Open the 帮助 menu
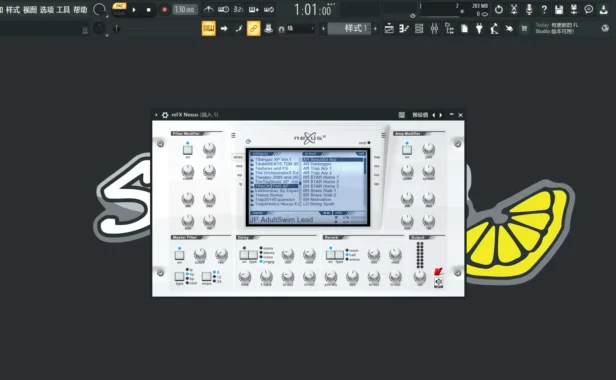 coord(80,9)
